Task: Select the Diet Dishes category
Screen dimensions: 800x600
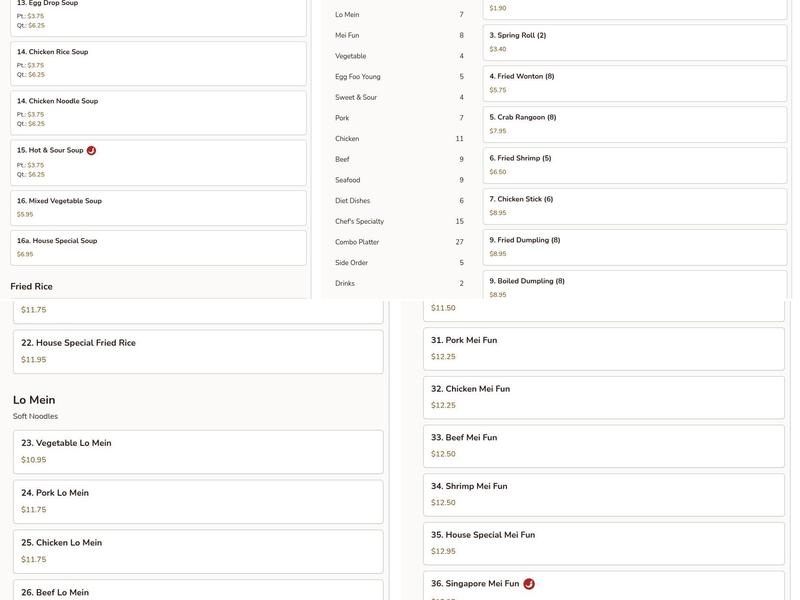Action: coord(353,201)
